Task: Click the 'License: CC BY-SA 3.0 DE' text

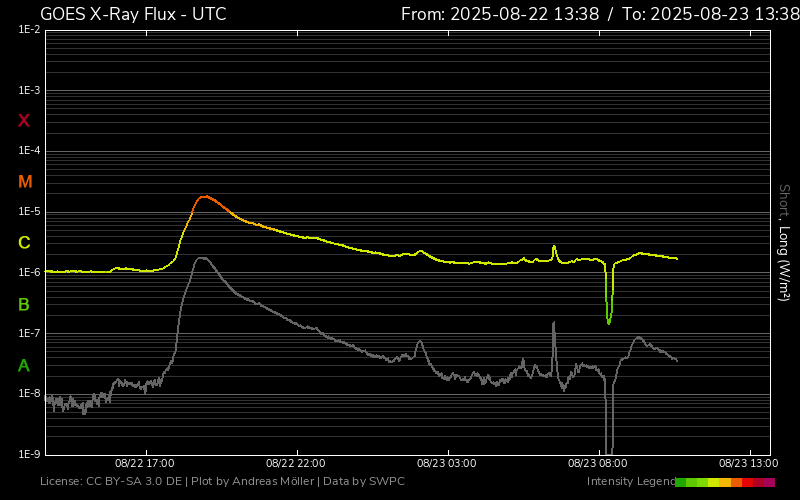Action: click(x=111, y=481)
